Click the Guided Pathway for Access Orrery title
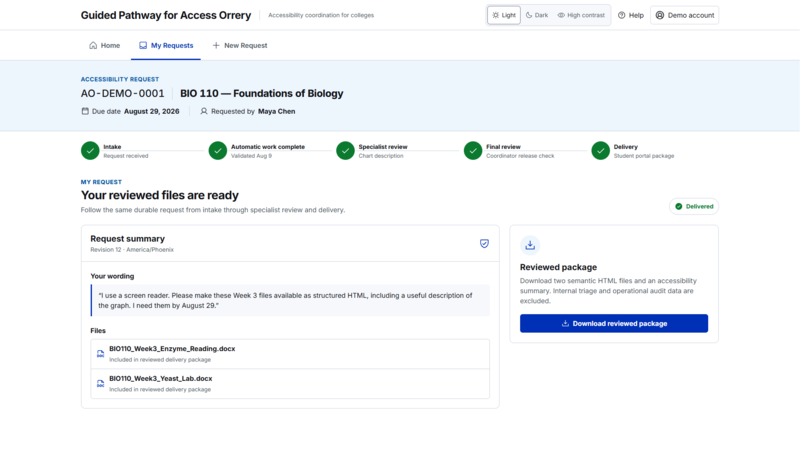Viewport: 806px width, 453px height. (x=167, y=15)
